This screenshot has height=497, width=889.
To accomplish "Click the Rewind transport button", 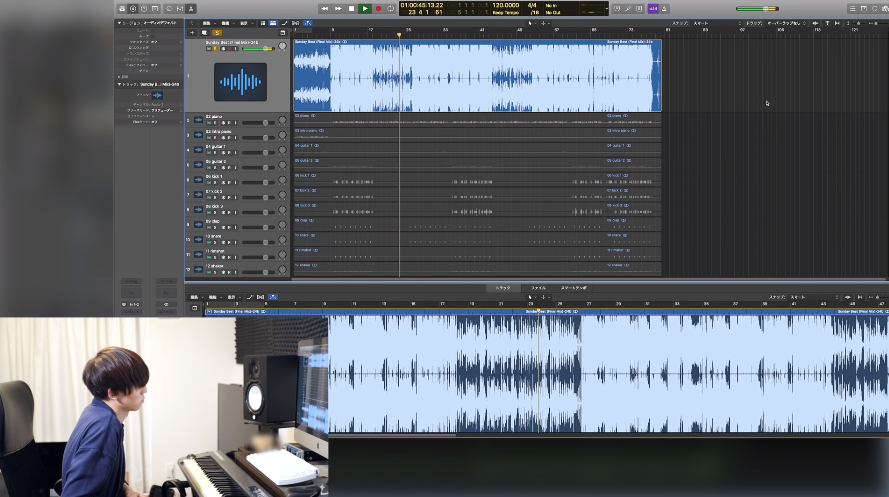I will pyautogui.click(x=324, y=8).
